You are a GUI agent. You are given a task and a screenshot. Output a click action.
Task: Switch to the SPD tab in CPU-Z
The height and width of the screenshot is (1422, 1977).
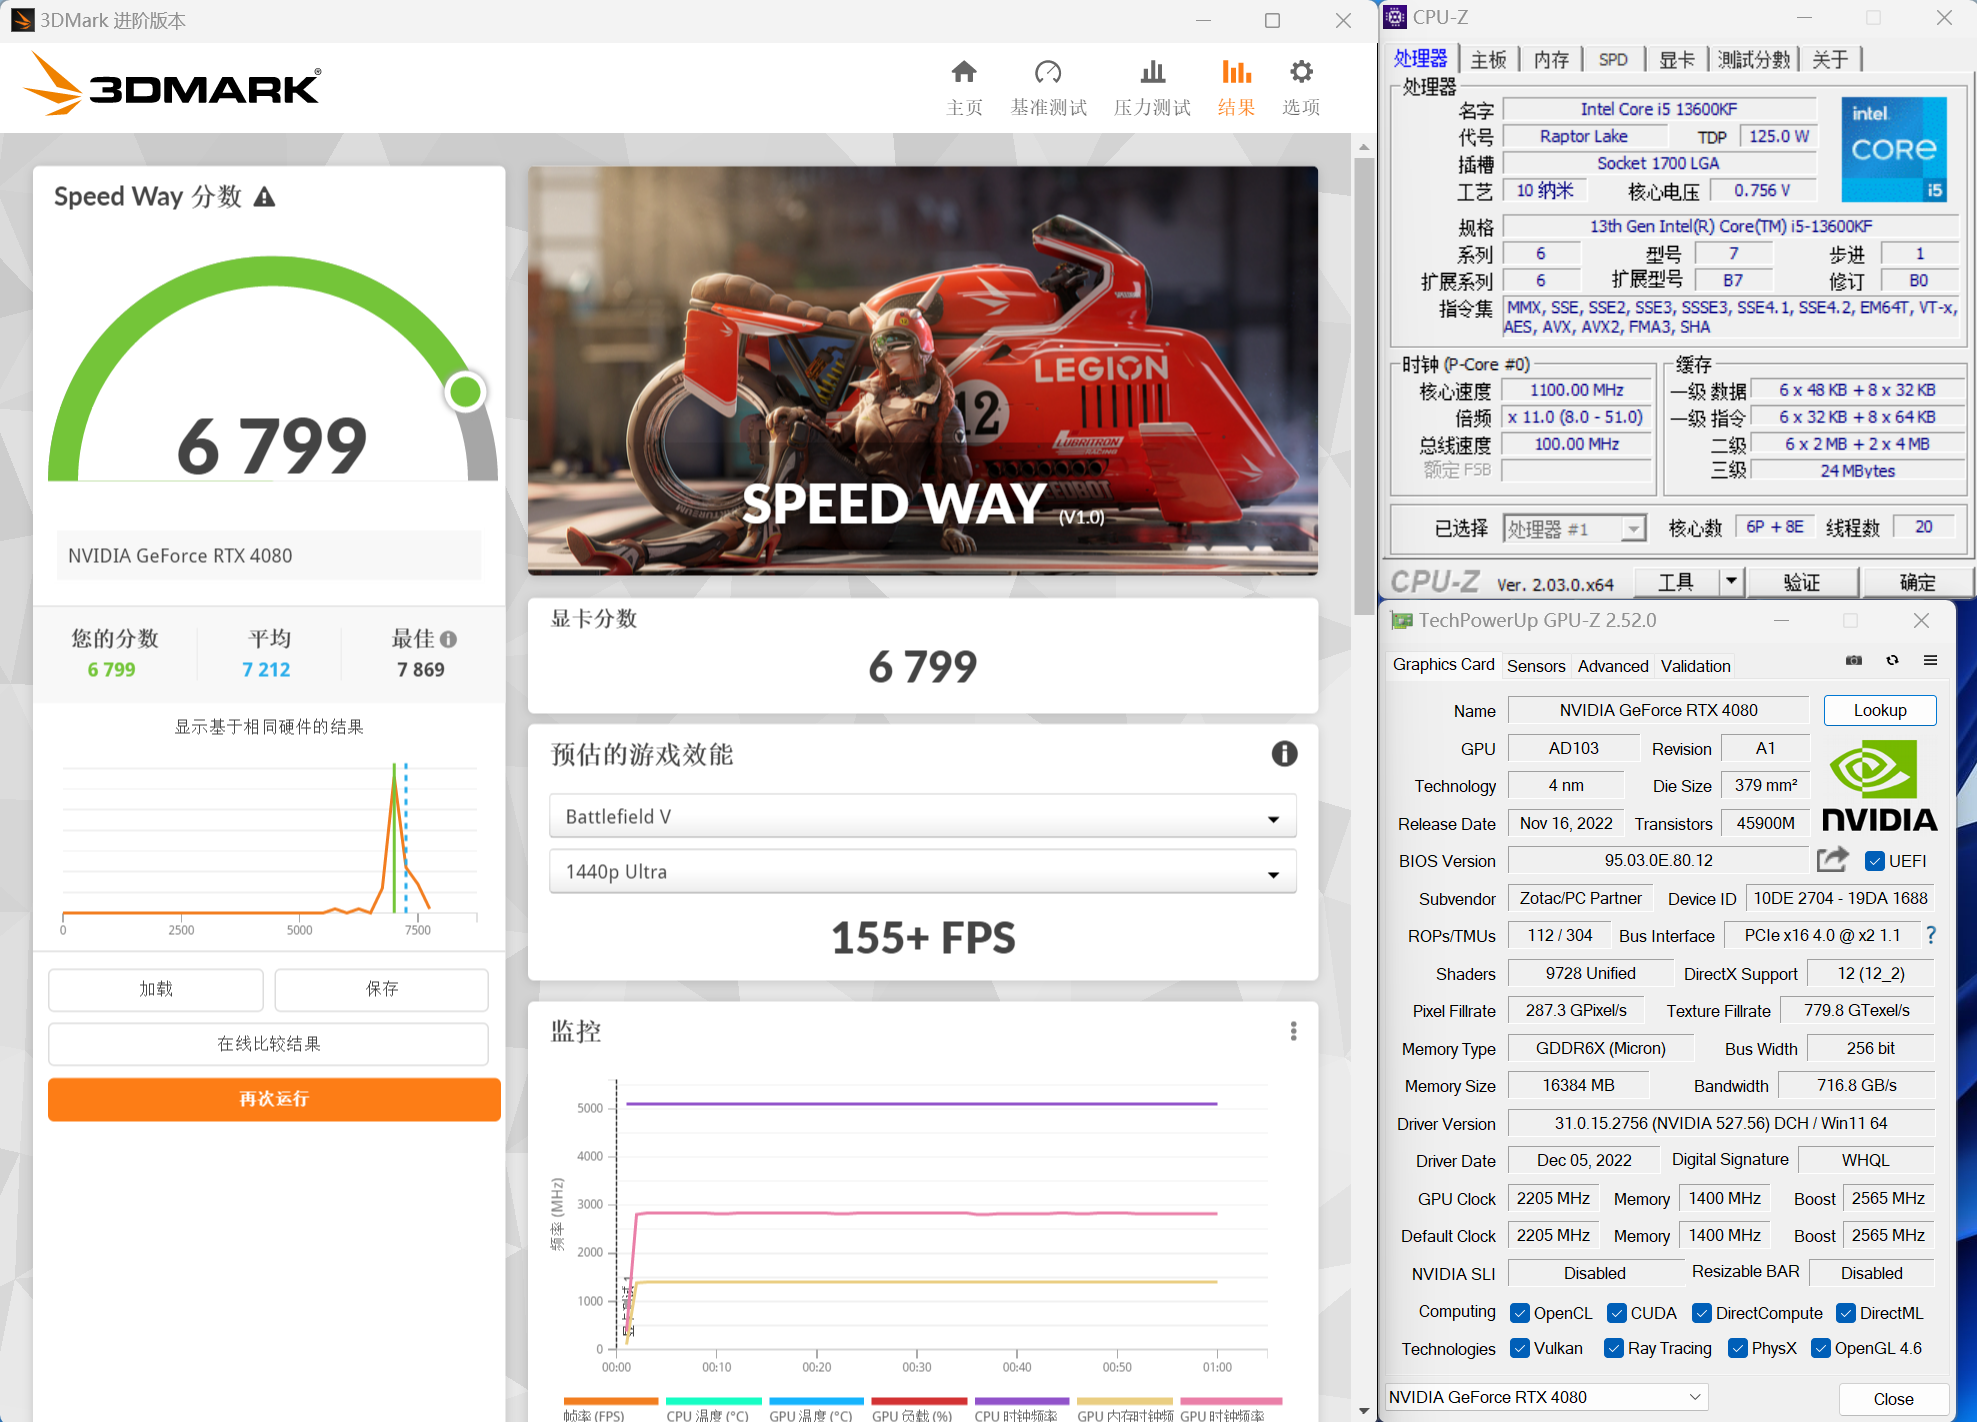[1613, 59]
